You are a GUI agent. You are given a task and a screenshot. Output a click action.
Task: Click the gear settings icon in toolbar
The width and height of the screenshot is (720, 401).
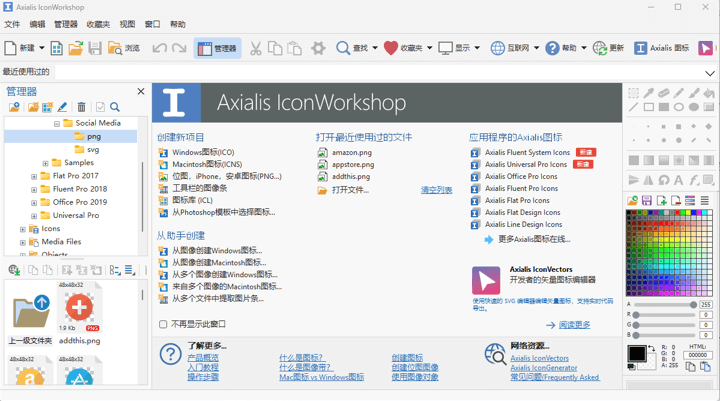pyautogui.click(x=318, y=48)
